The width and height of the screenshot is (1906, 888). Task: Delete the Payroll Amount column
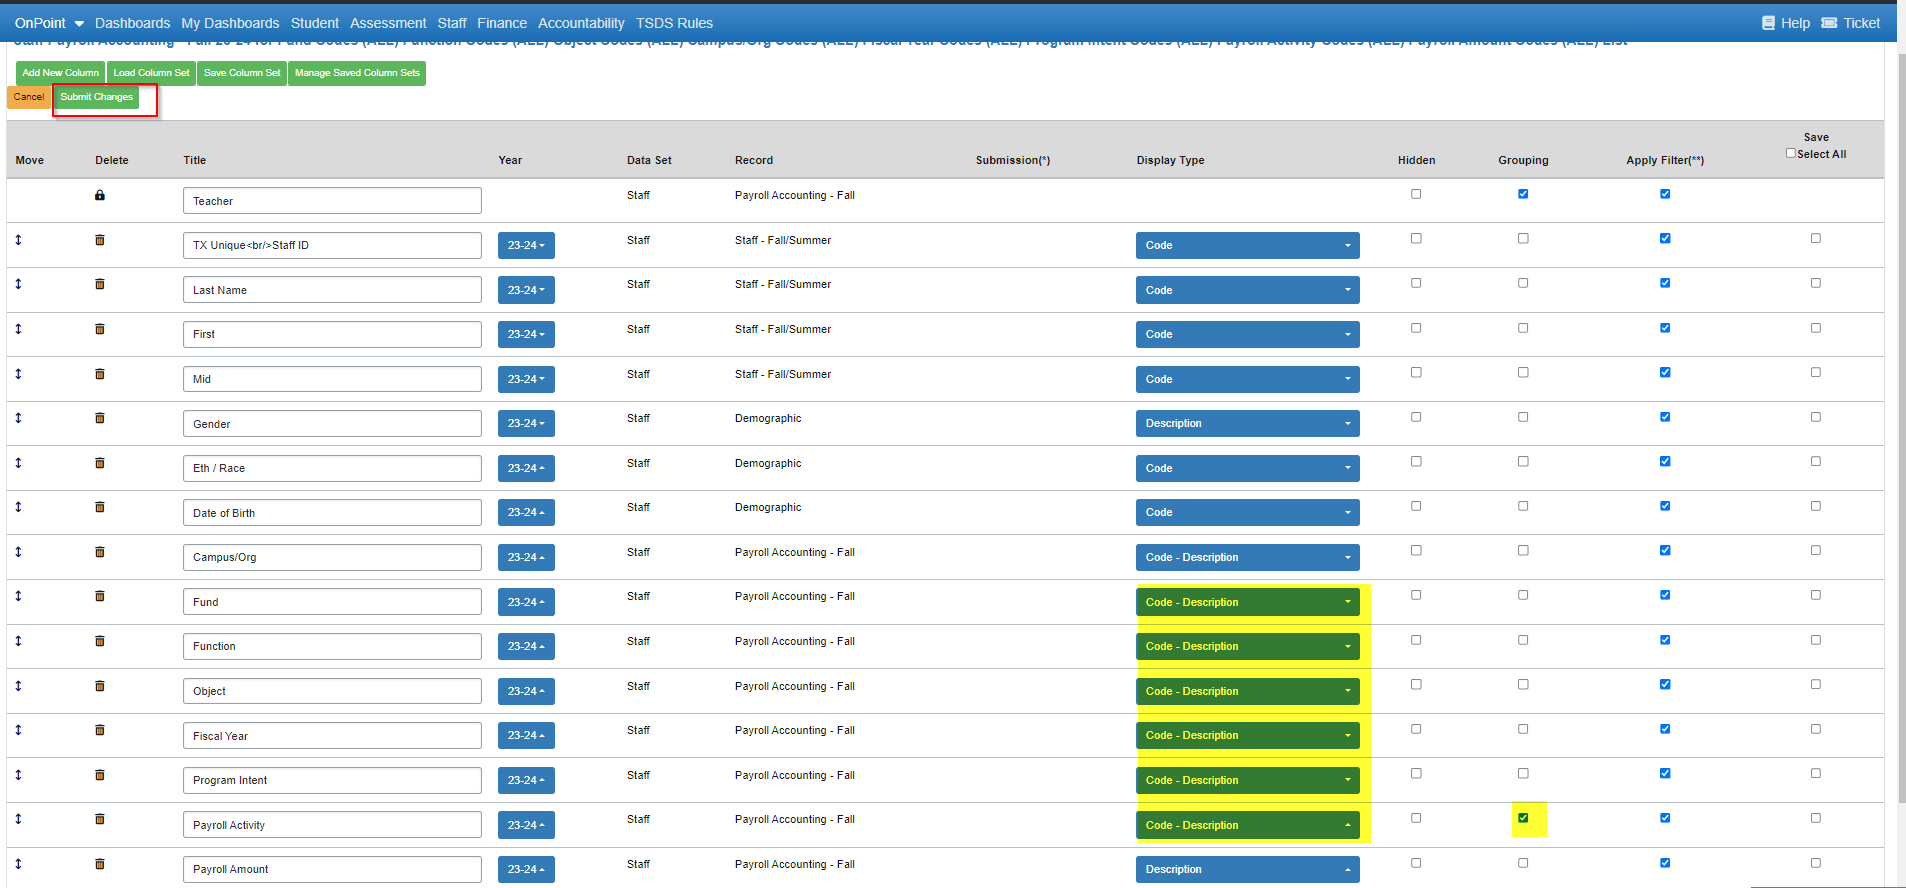tap(100, 864)
